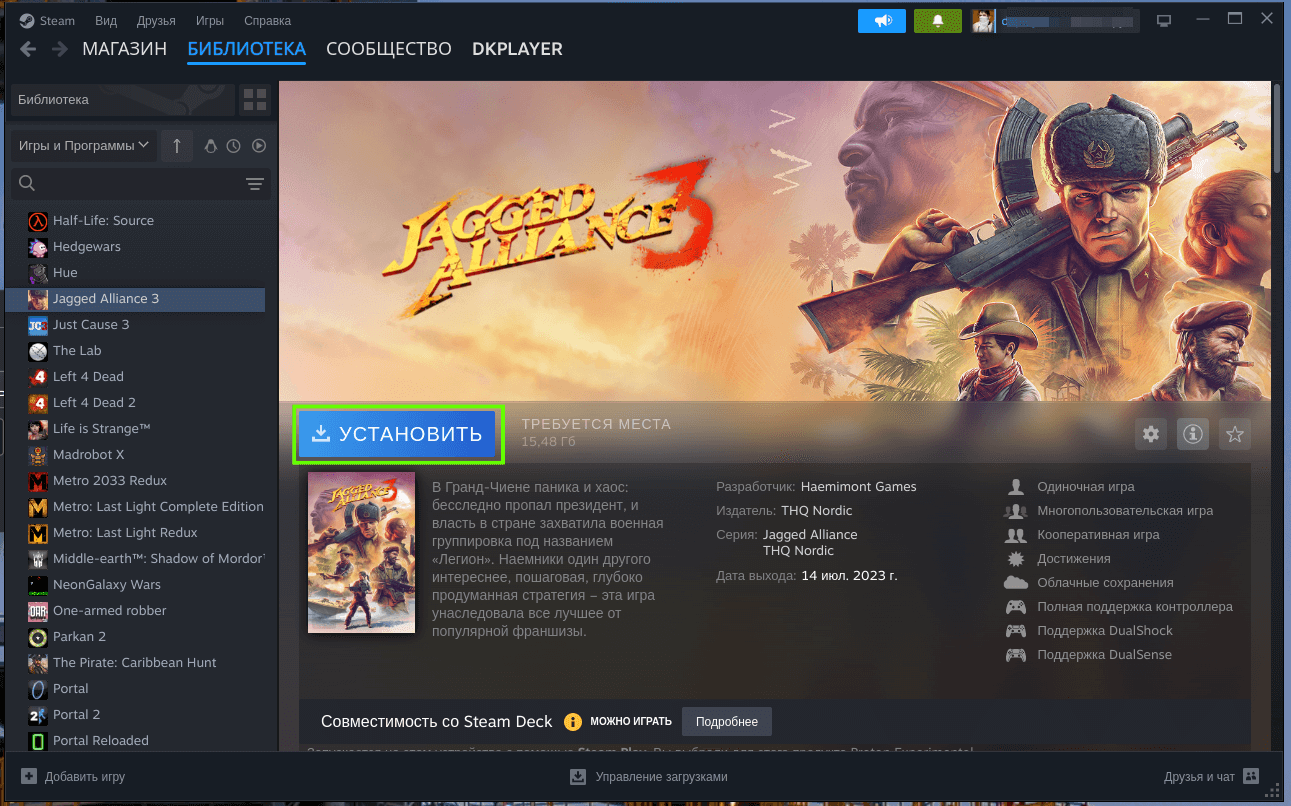The height and width of the screenshot is (806, 1291).
Task: Select NeonGalaxy Wars in the list
Action: [135, 585]
